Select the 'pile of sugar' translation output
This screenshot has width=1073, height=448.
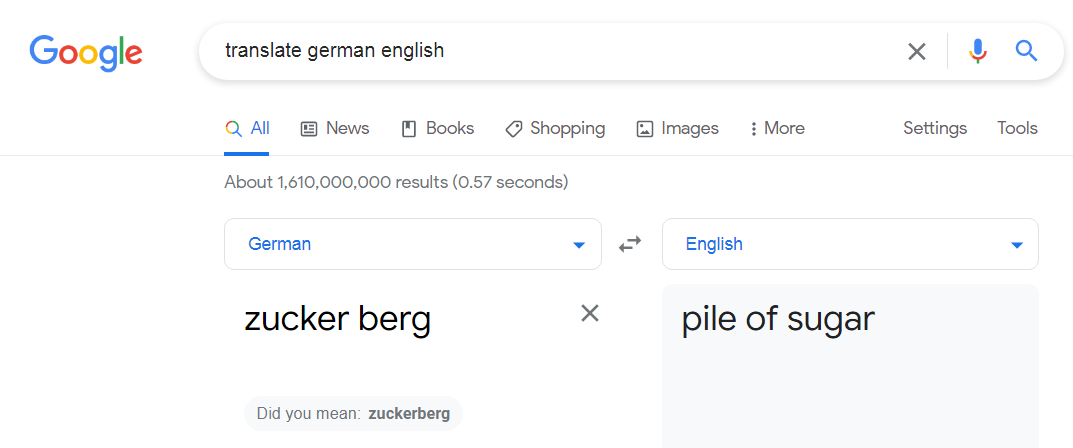(778, 320)
